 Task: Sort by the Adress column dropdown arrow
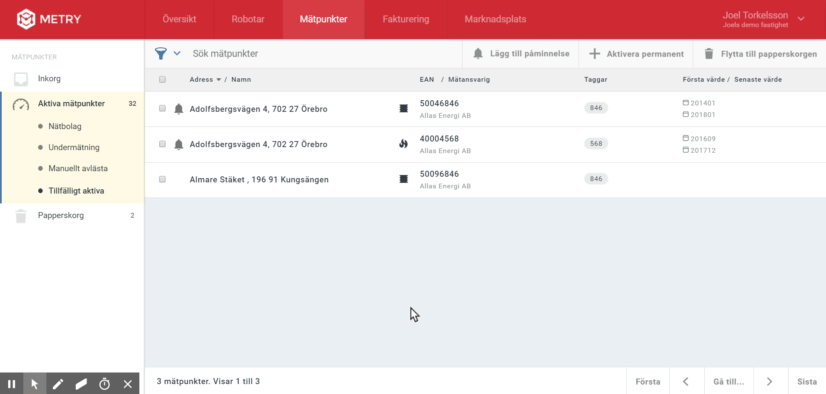click(219, 80)
